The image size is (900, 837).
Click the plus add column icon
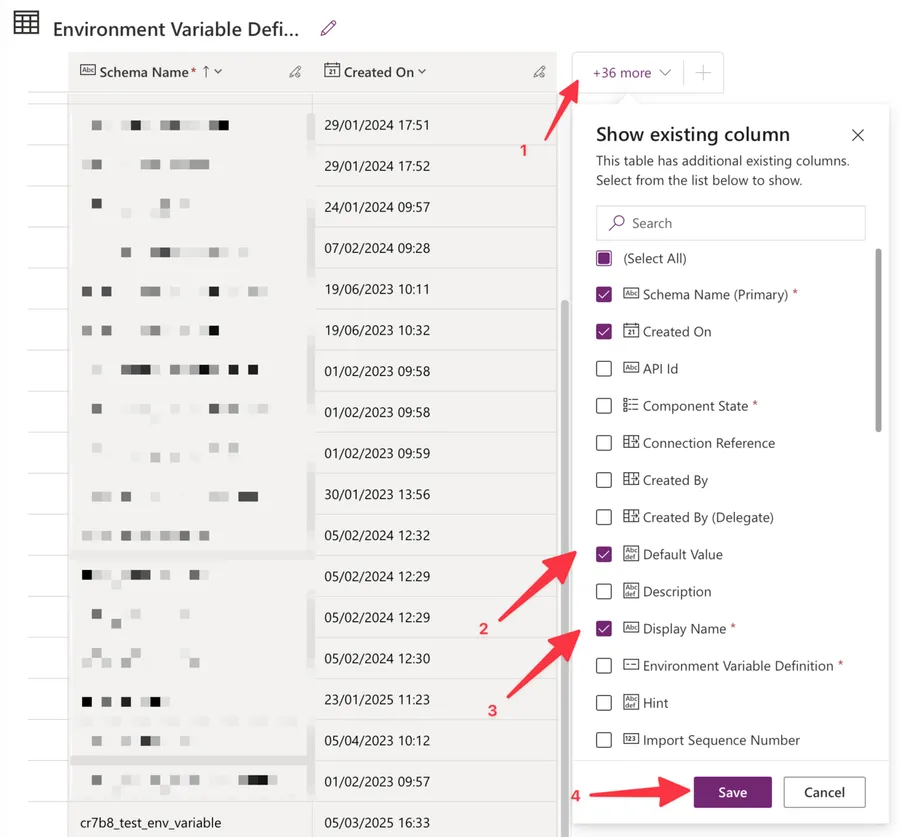pyautogui.click(x=703, y=73)
